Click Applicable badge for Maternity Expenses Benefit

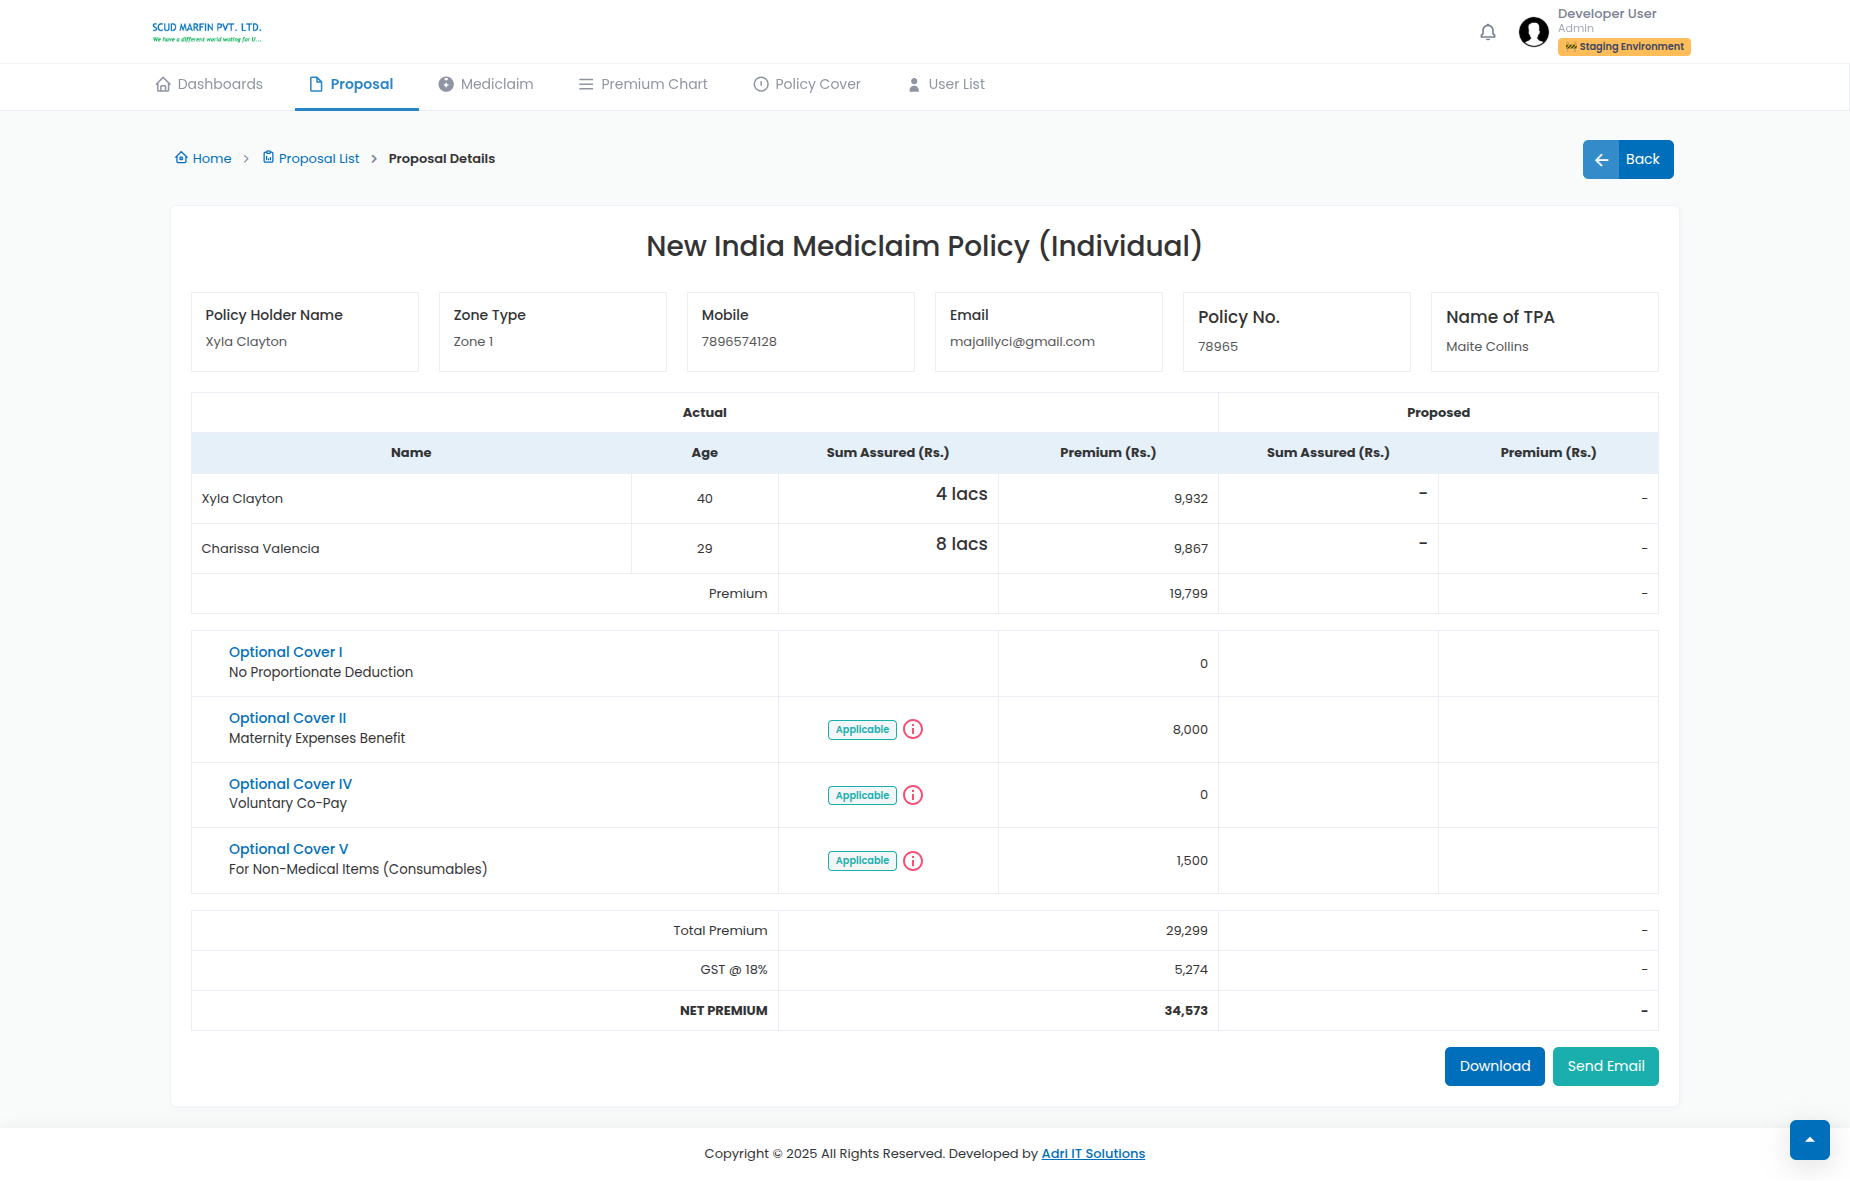tap(862, 729)
